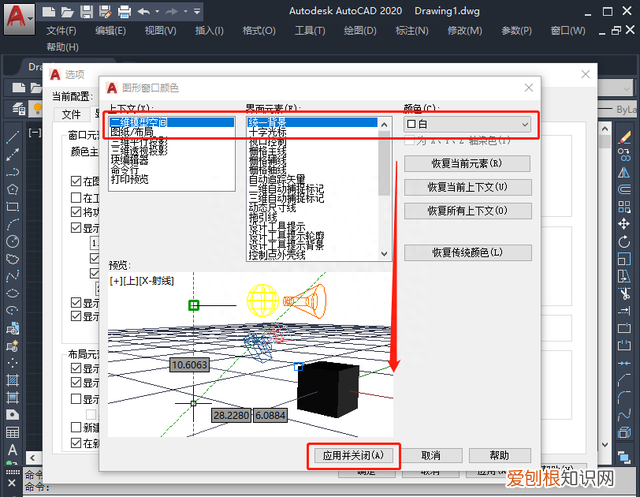The height and width of the screenshot is (497, 640).
Task: Select the Rotate tool
Action: coord(624,241)
